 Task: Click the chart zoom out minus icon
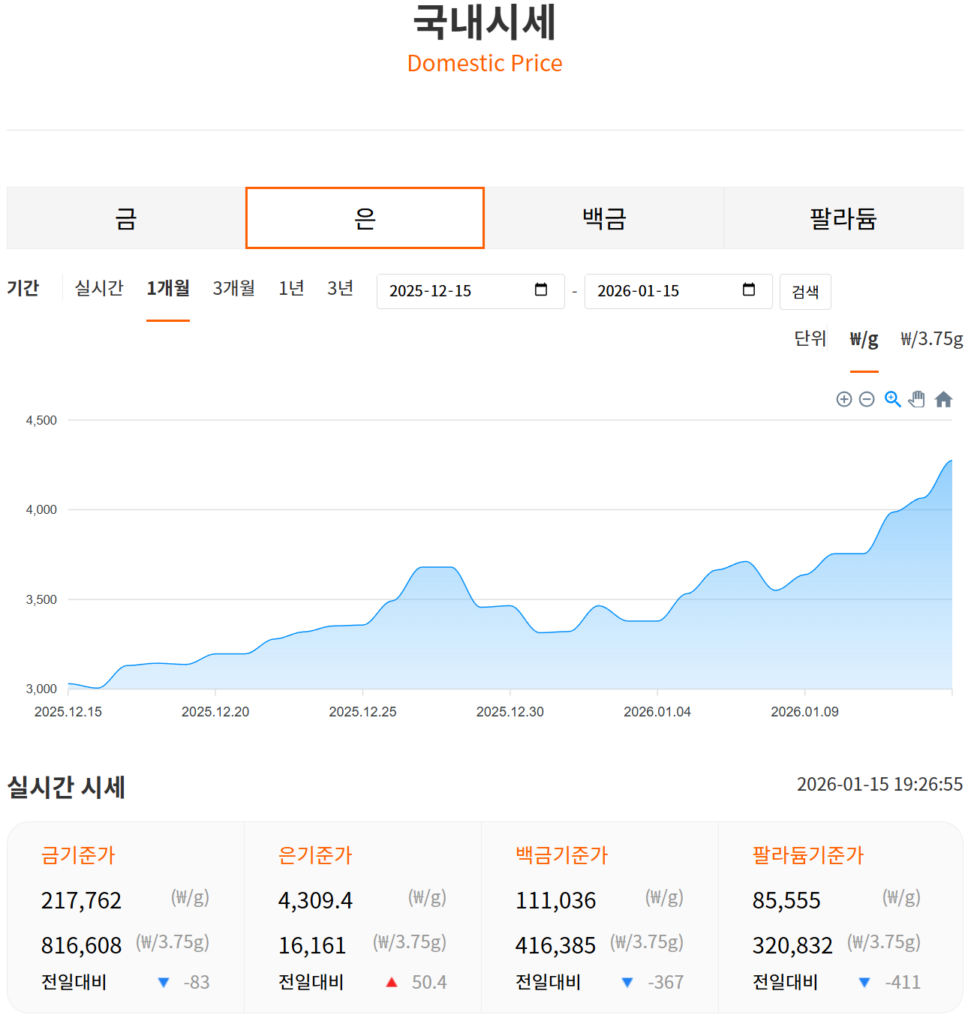[x=867, y=400]
